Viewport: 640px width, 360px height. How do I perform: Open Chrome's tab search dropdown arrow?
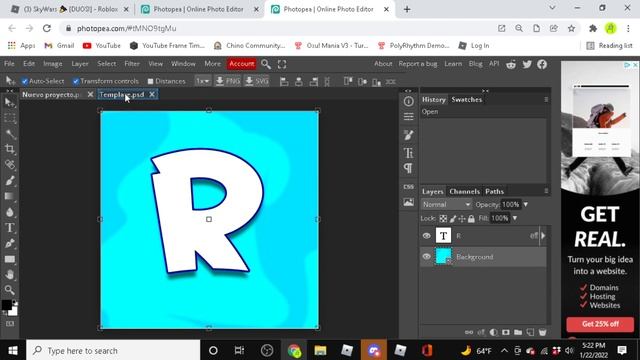[552, 8]
